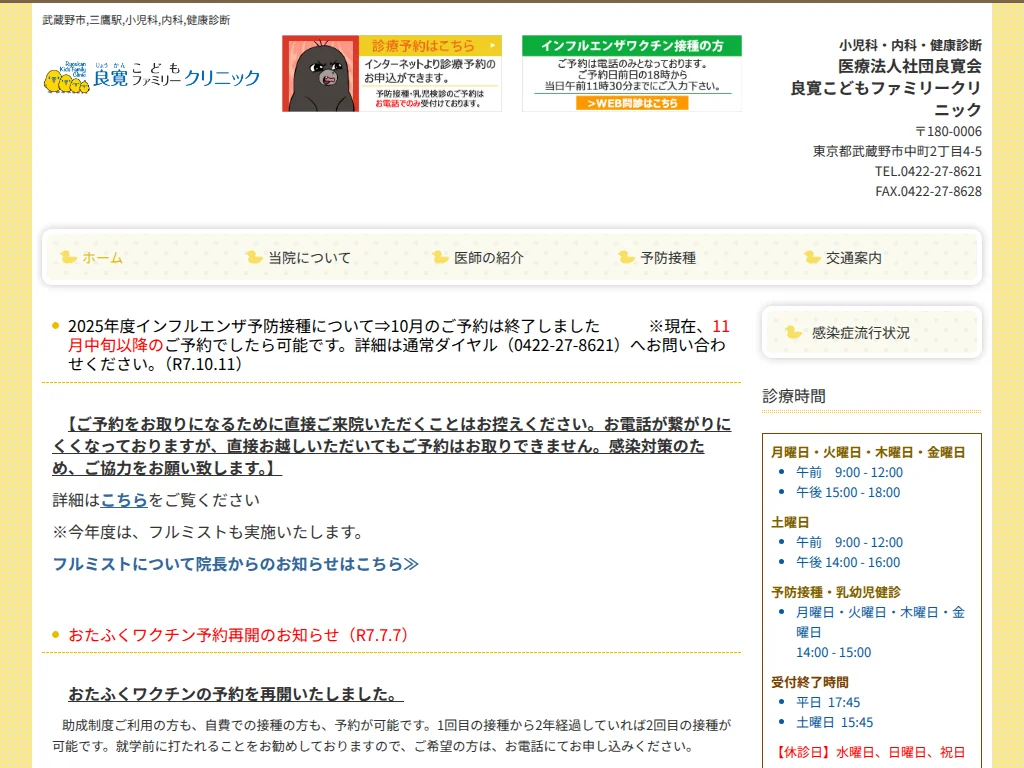The height and width of the screenshot is (768, 1024).
Task: Click duck icon beside 予防接種
Action: 626,257
